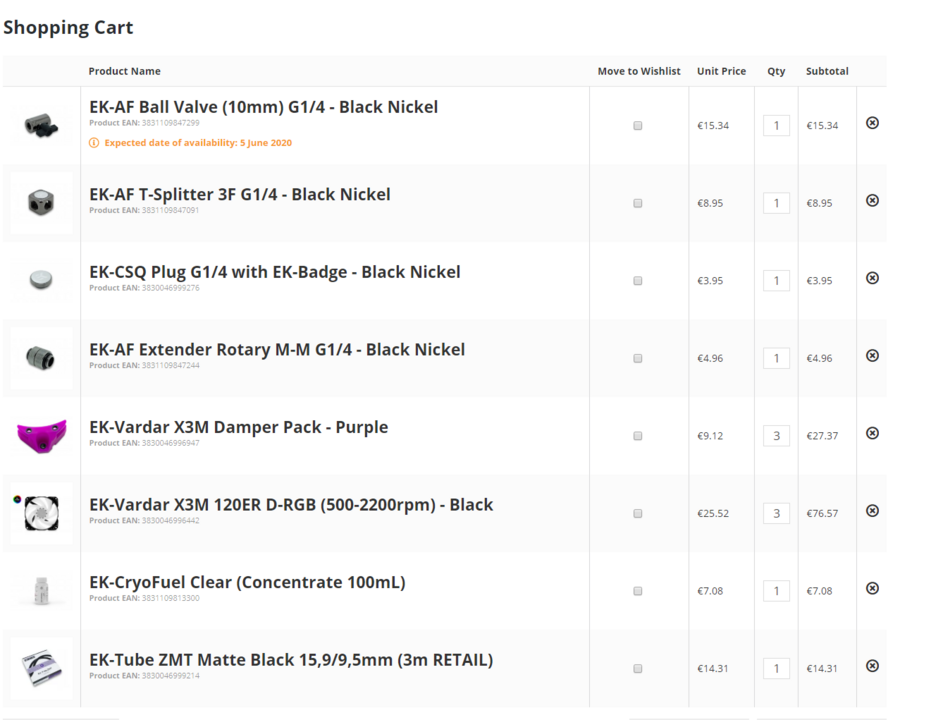Open EK-AF T-Splitter 3F product link
This screenshot has width=931, height=720.
(240, 194)
